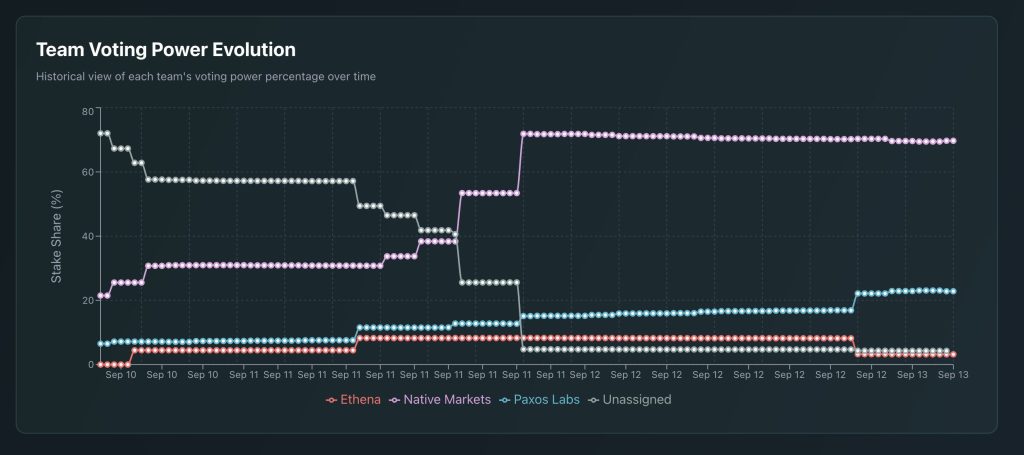Screen dimensions: 1024x455
Task: Click the first Paxos Labs data point
Action: coord(100,344)
